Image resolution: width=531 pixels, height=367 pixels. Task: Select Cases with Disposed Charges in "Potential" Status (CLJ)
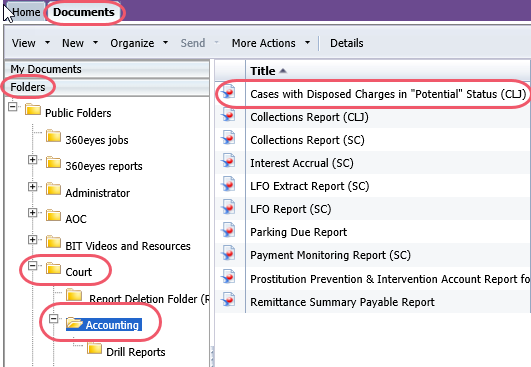pyautogui.click(x=388, y=94)
